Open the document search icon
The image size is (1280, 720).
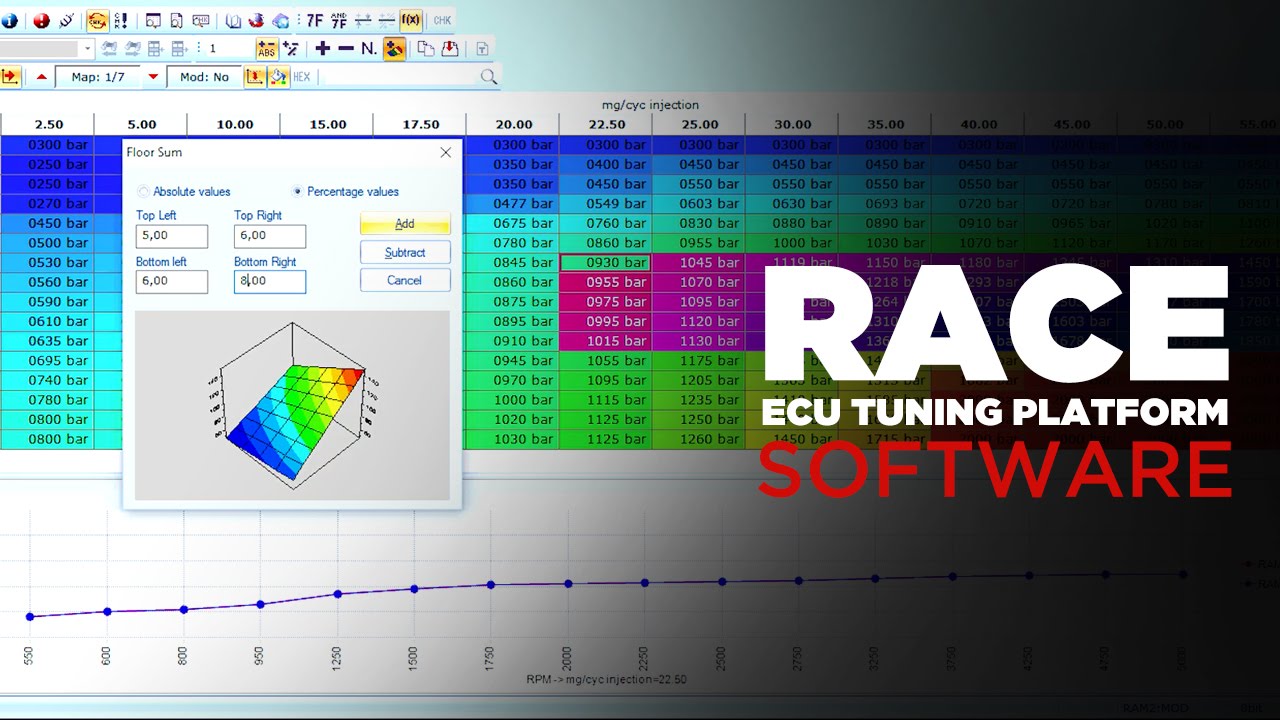[177, 20]
